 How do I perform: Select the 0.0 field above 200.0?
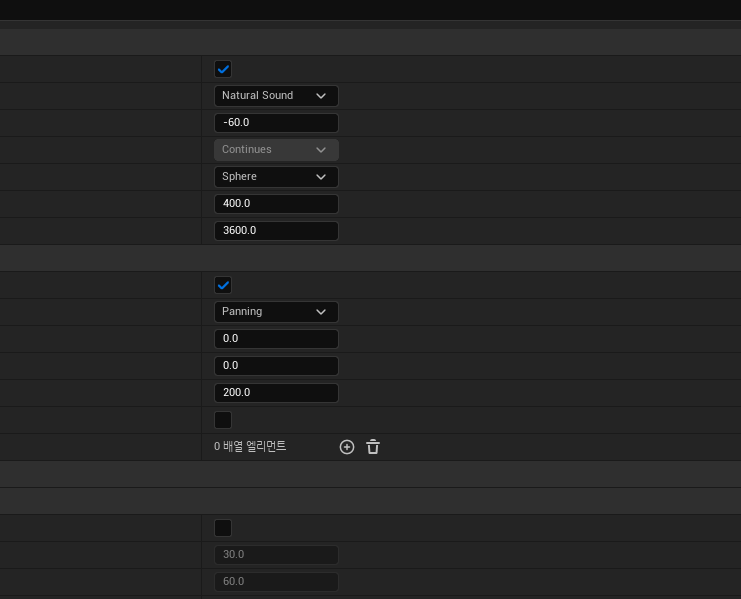tap(276, 366)
